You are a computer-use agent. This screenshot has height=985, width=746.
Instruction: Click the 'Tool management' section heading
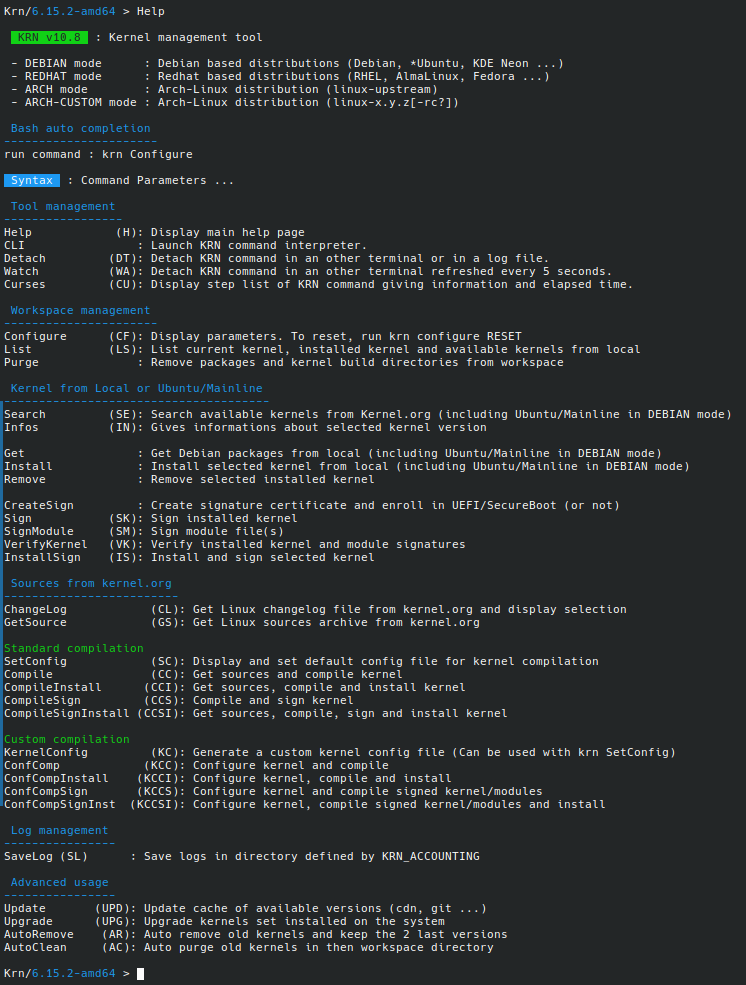pos(63,206)
